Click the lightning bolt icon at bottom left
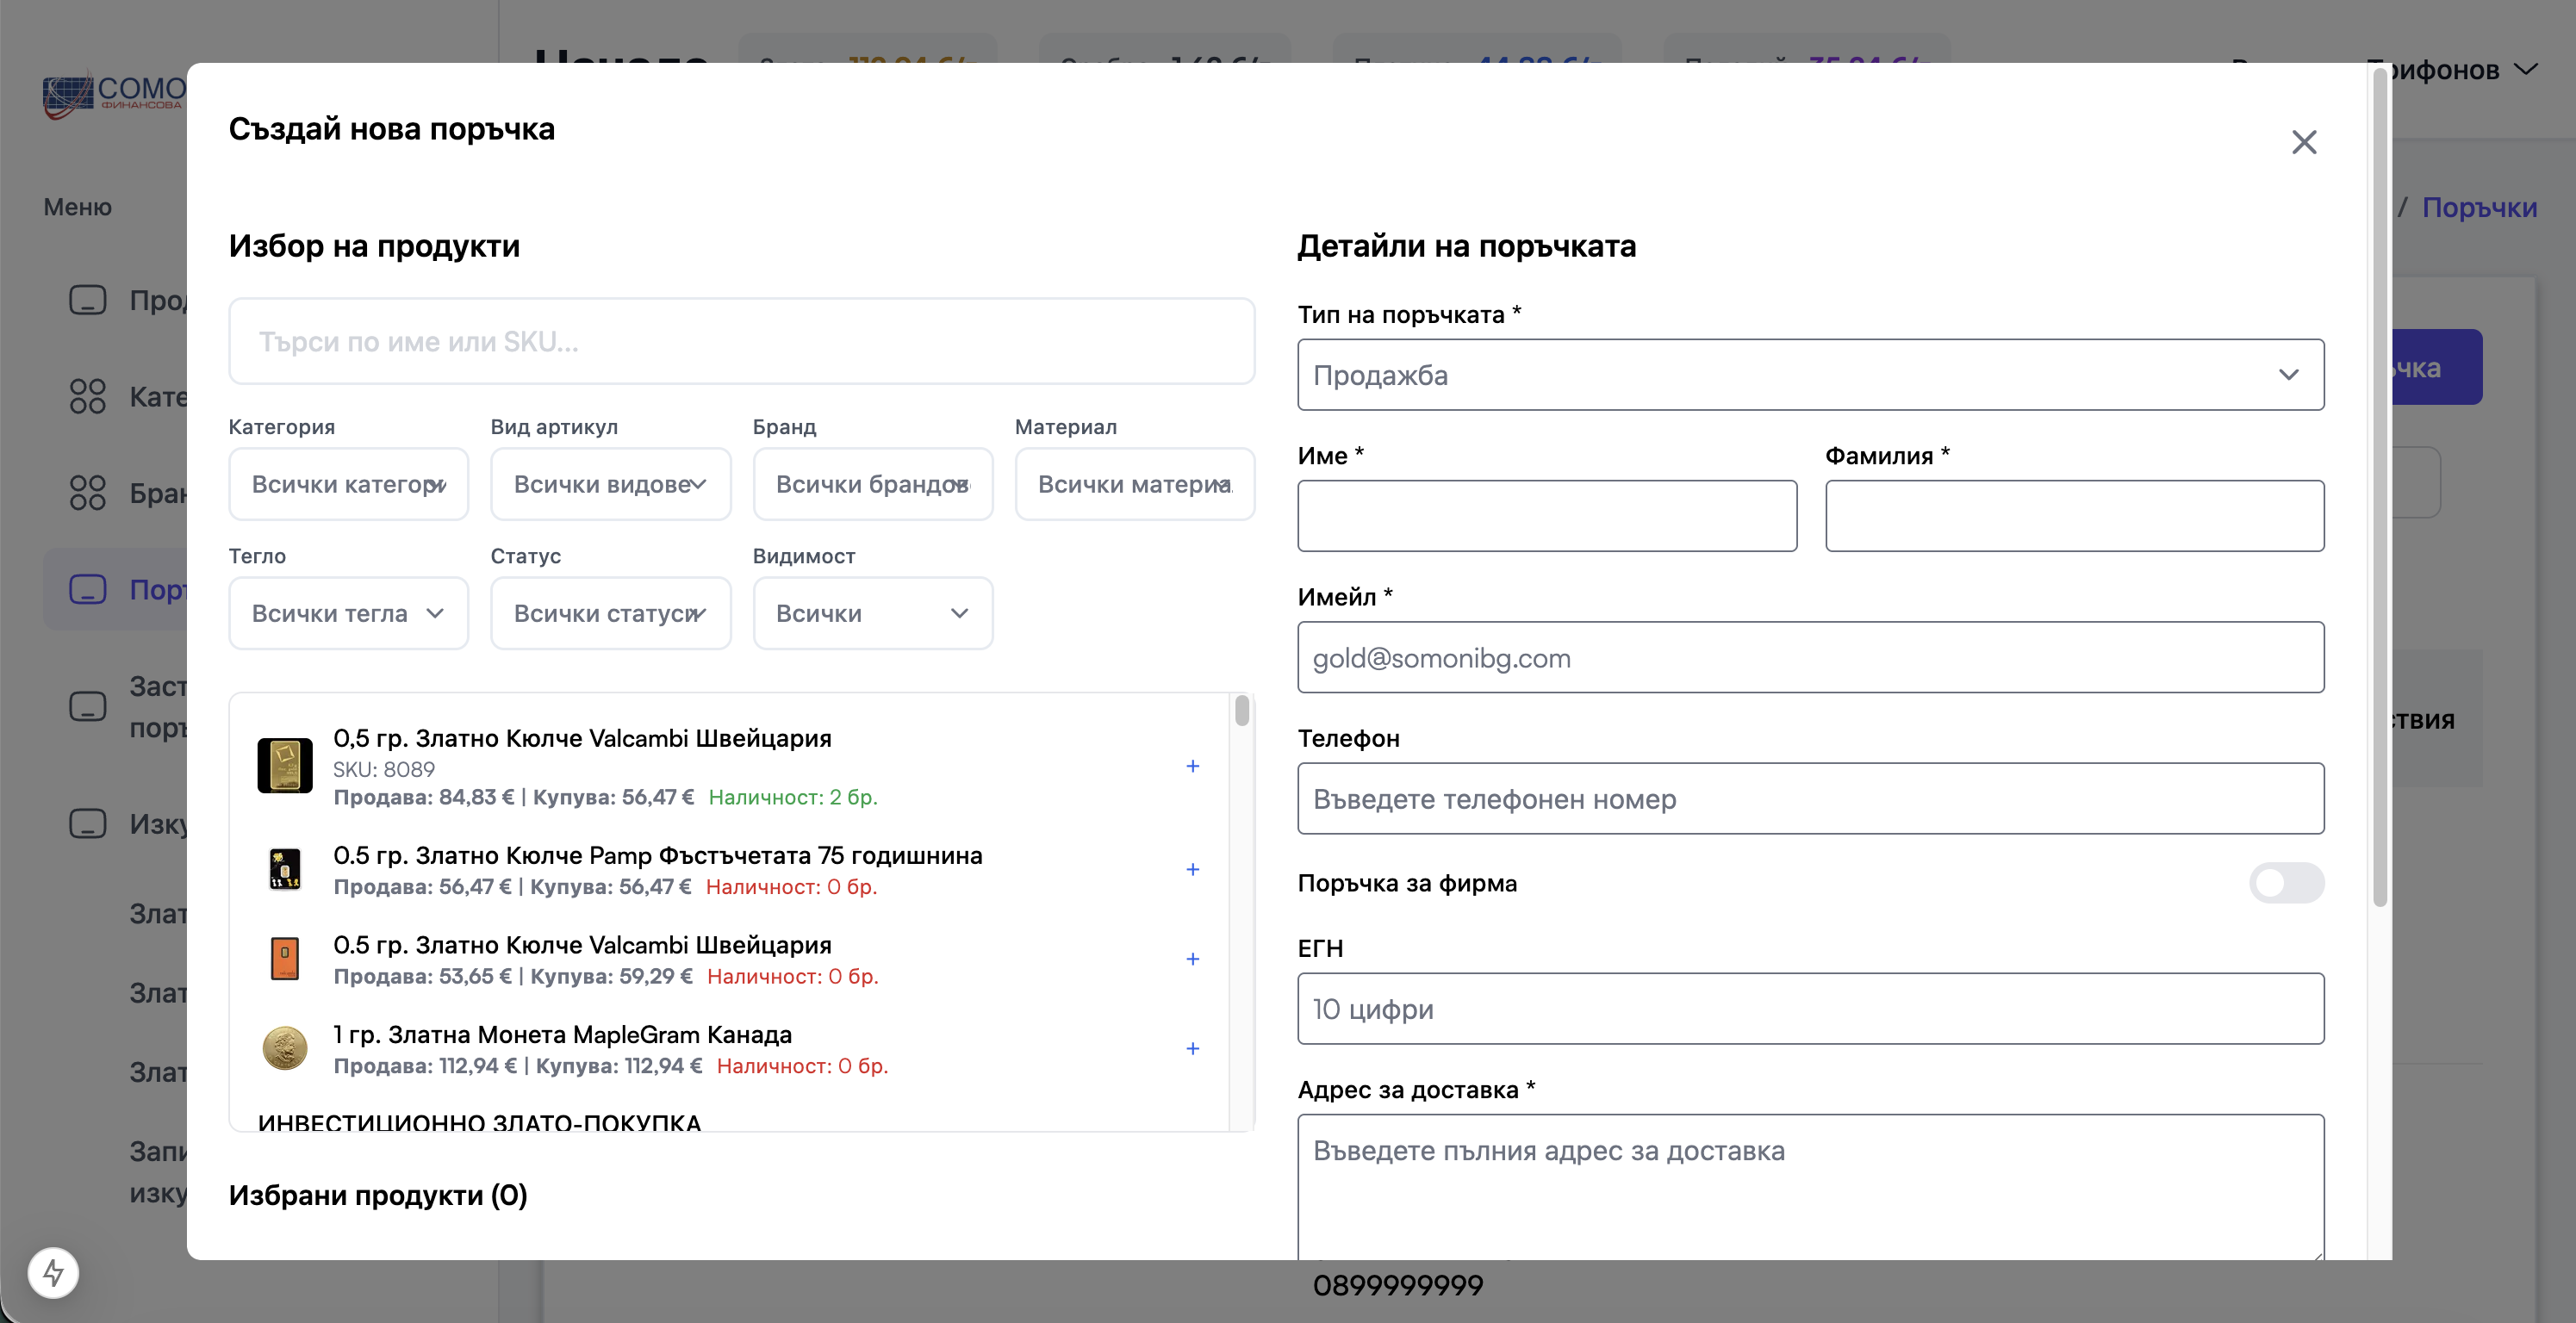 pos(53,1273)
